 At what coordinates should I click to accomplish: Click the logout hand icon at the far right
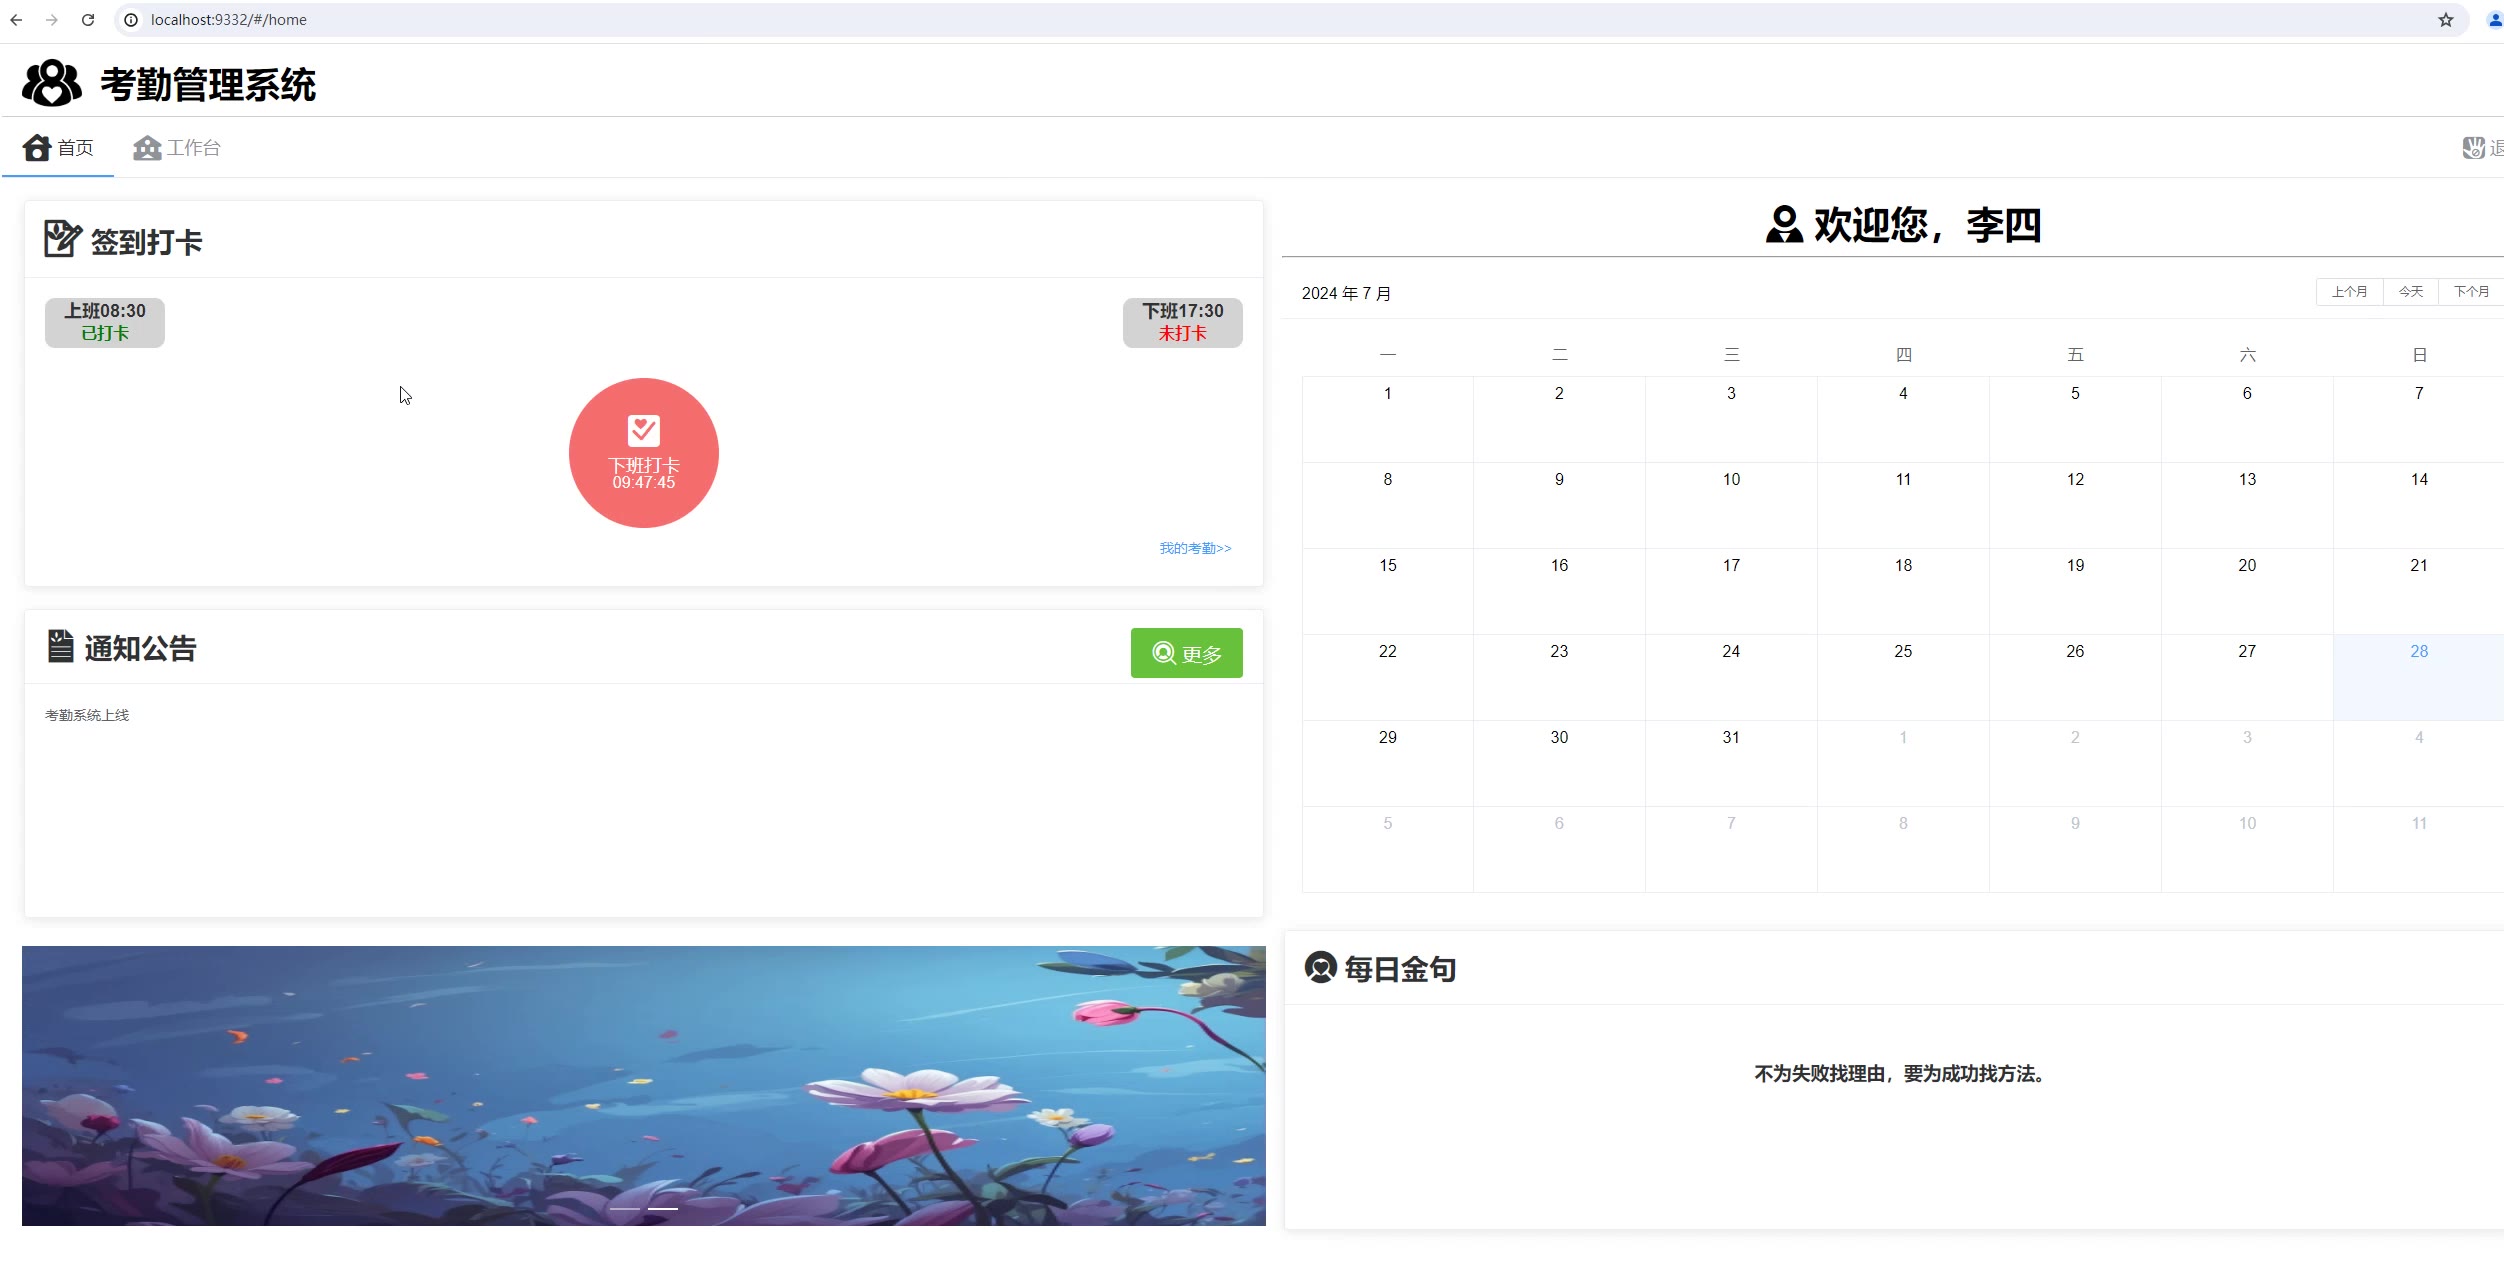pos(2473,148)
